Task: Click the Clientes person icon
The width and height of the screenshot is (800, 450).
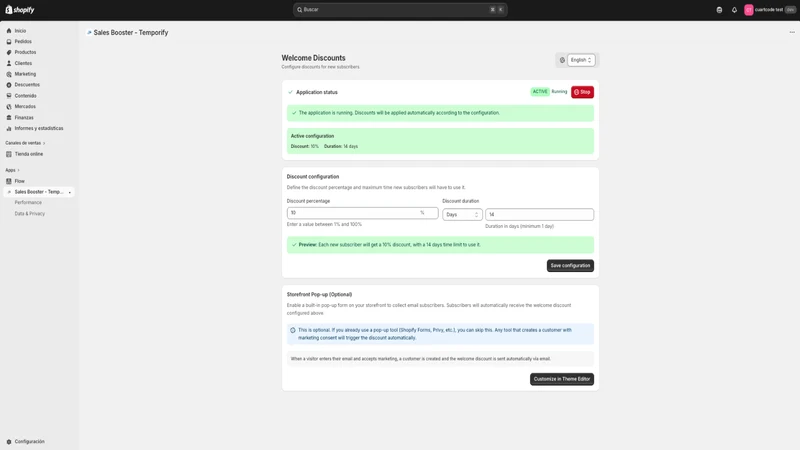Action: click(x=9, y=63)
